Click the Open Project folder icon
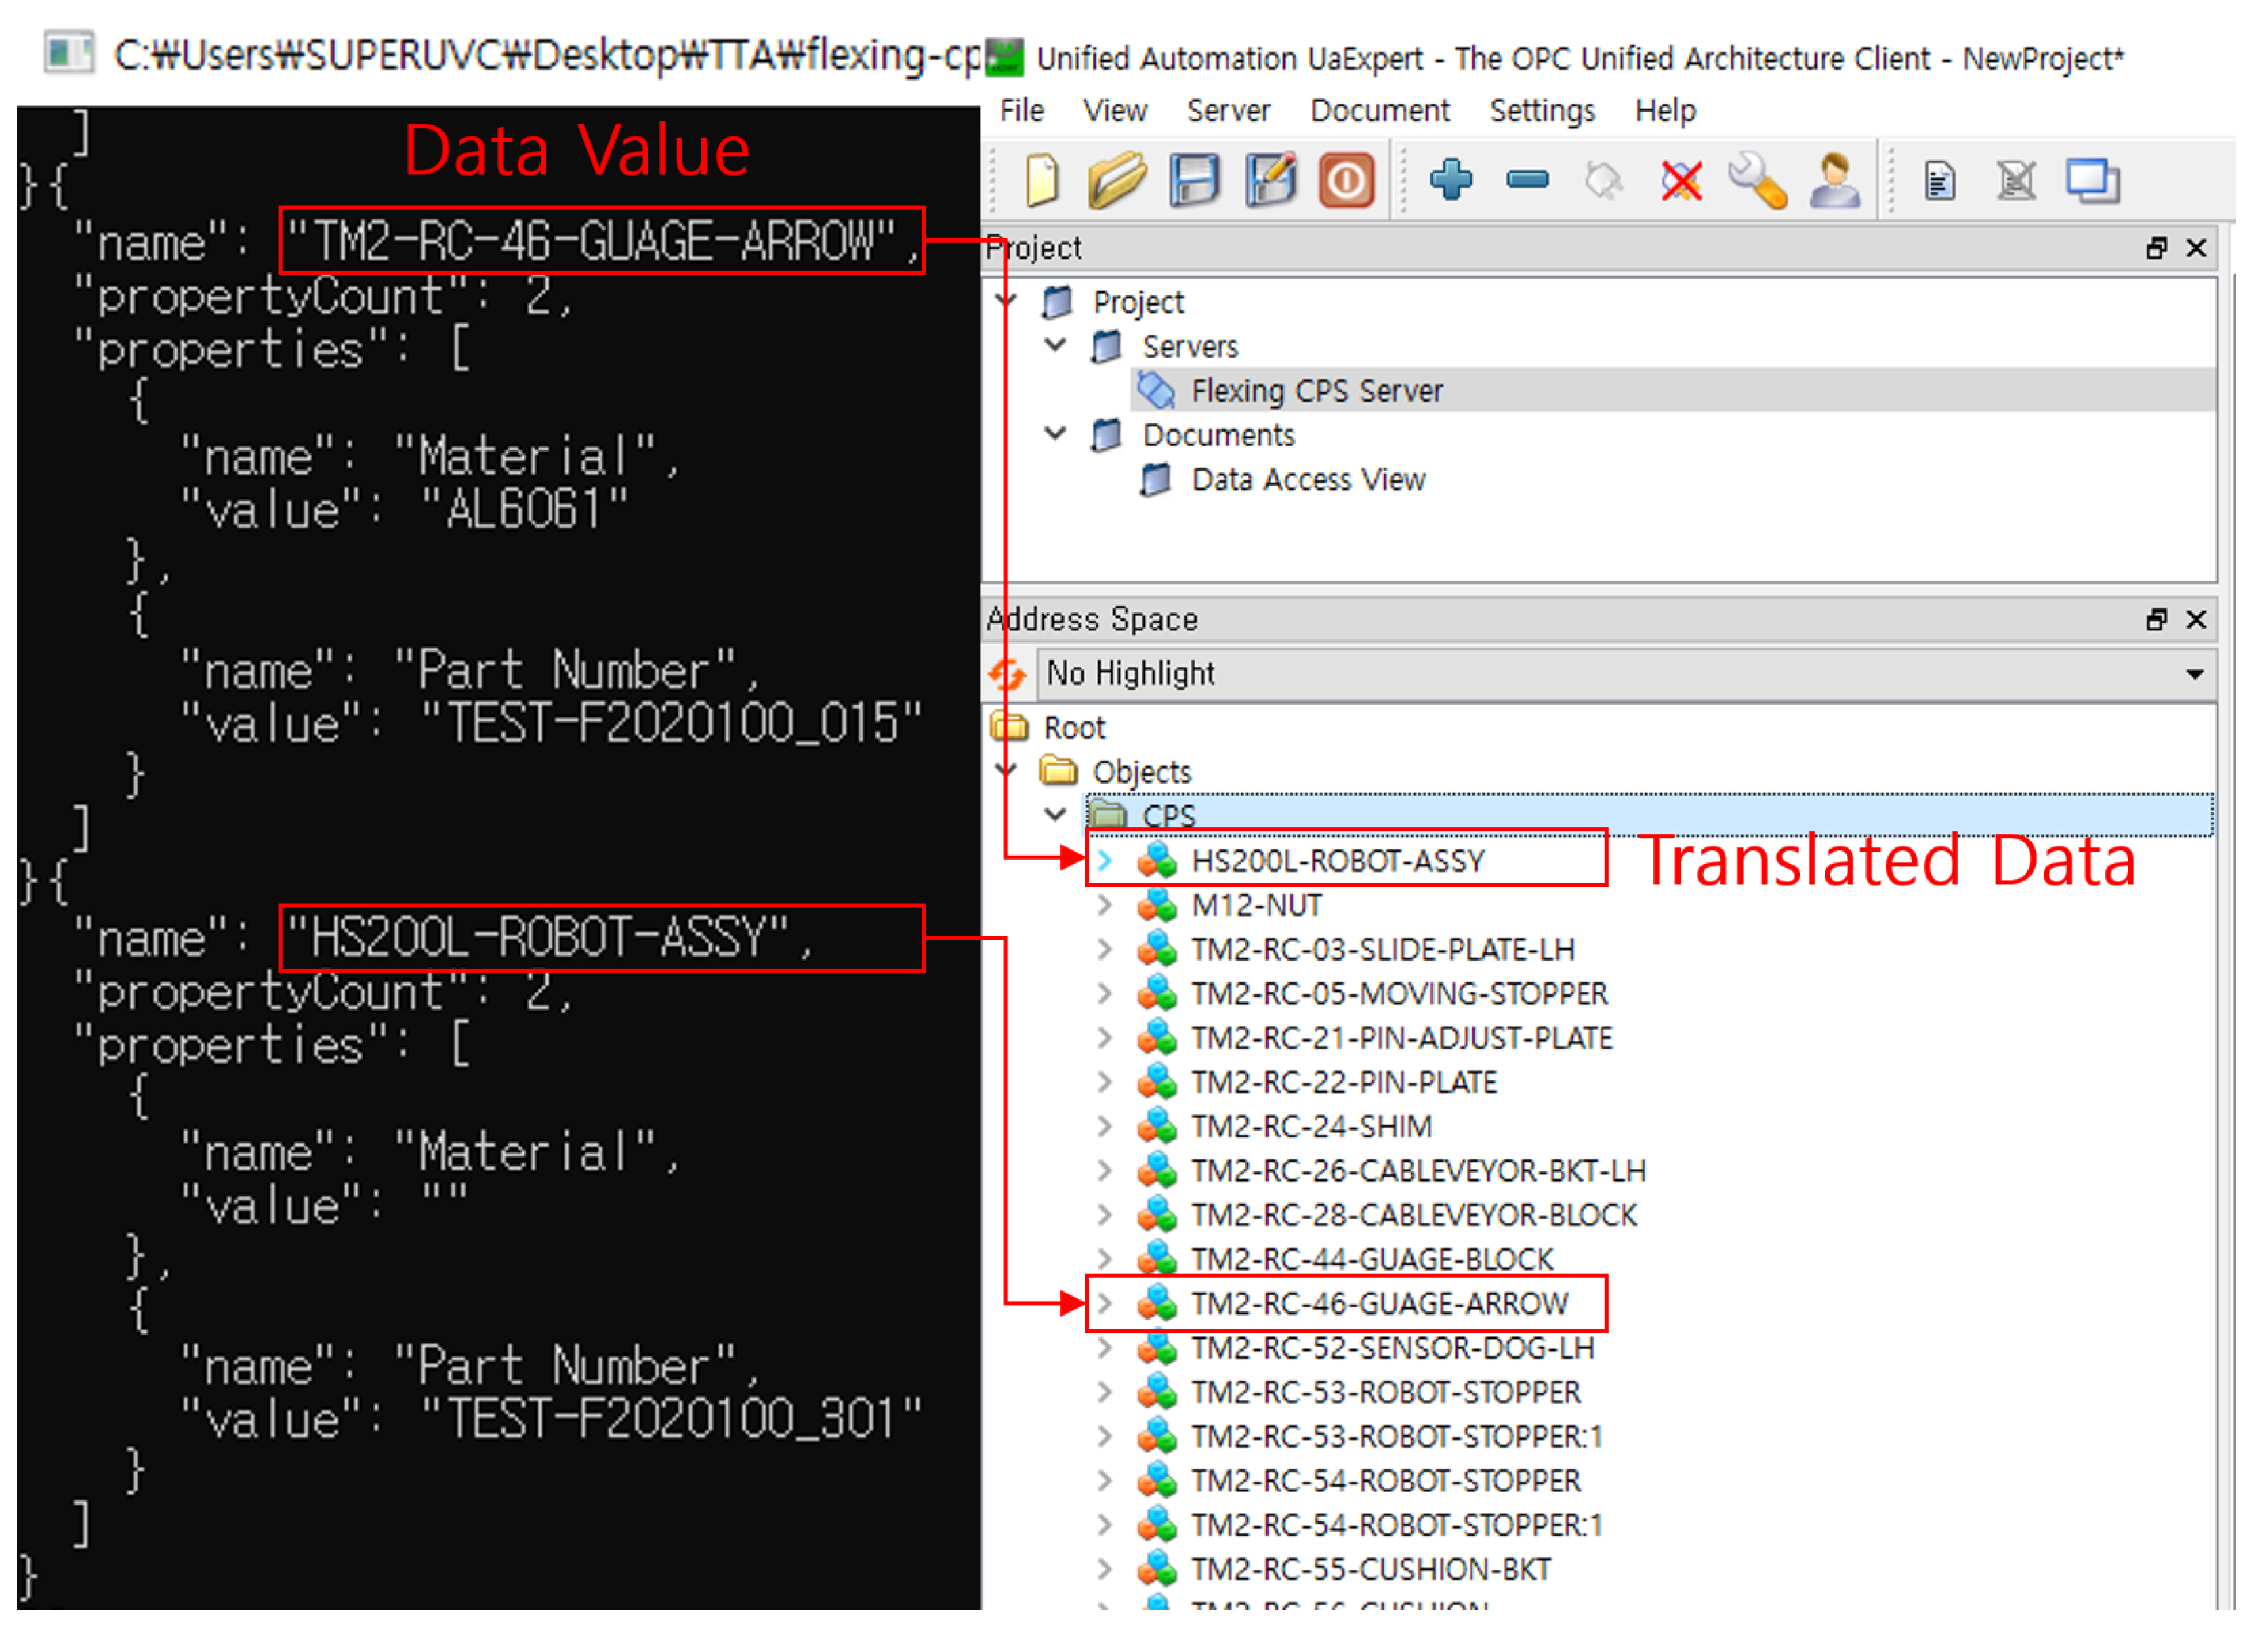 click(x=1117, y=181)
